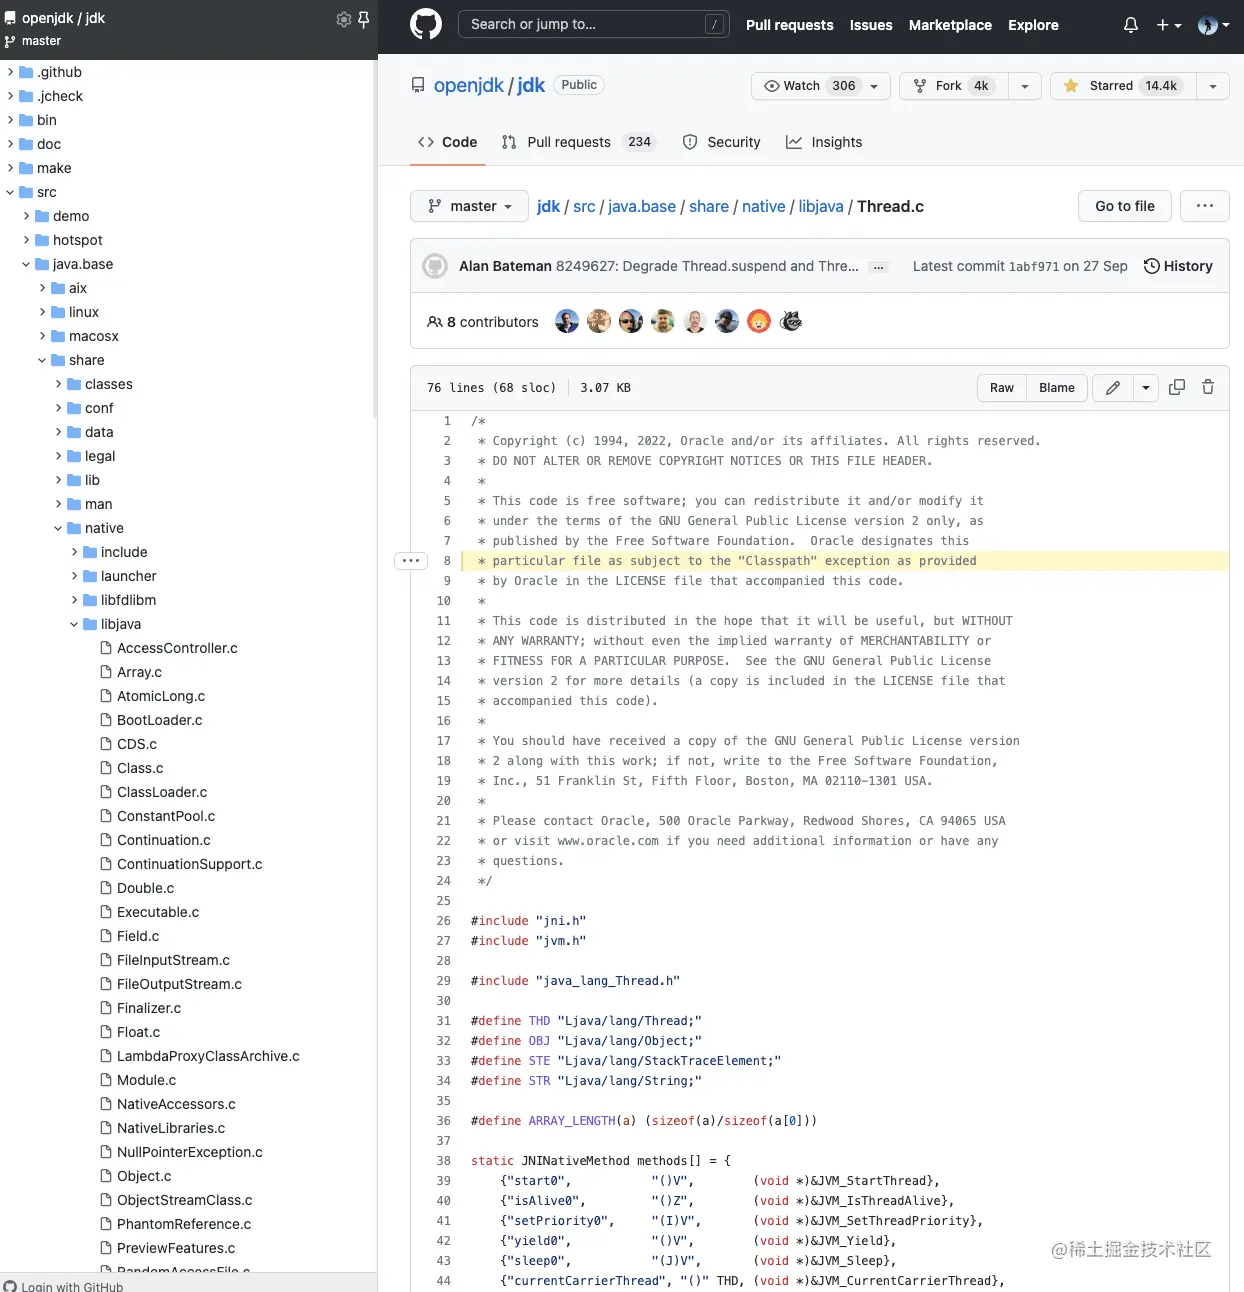Go to the libjava breadcrumb link

tap(821, 206)
